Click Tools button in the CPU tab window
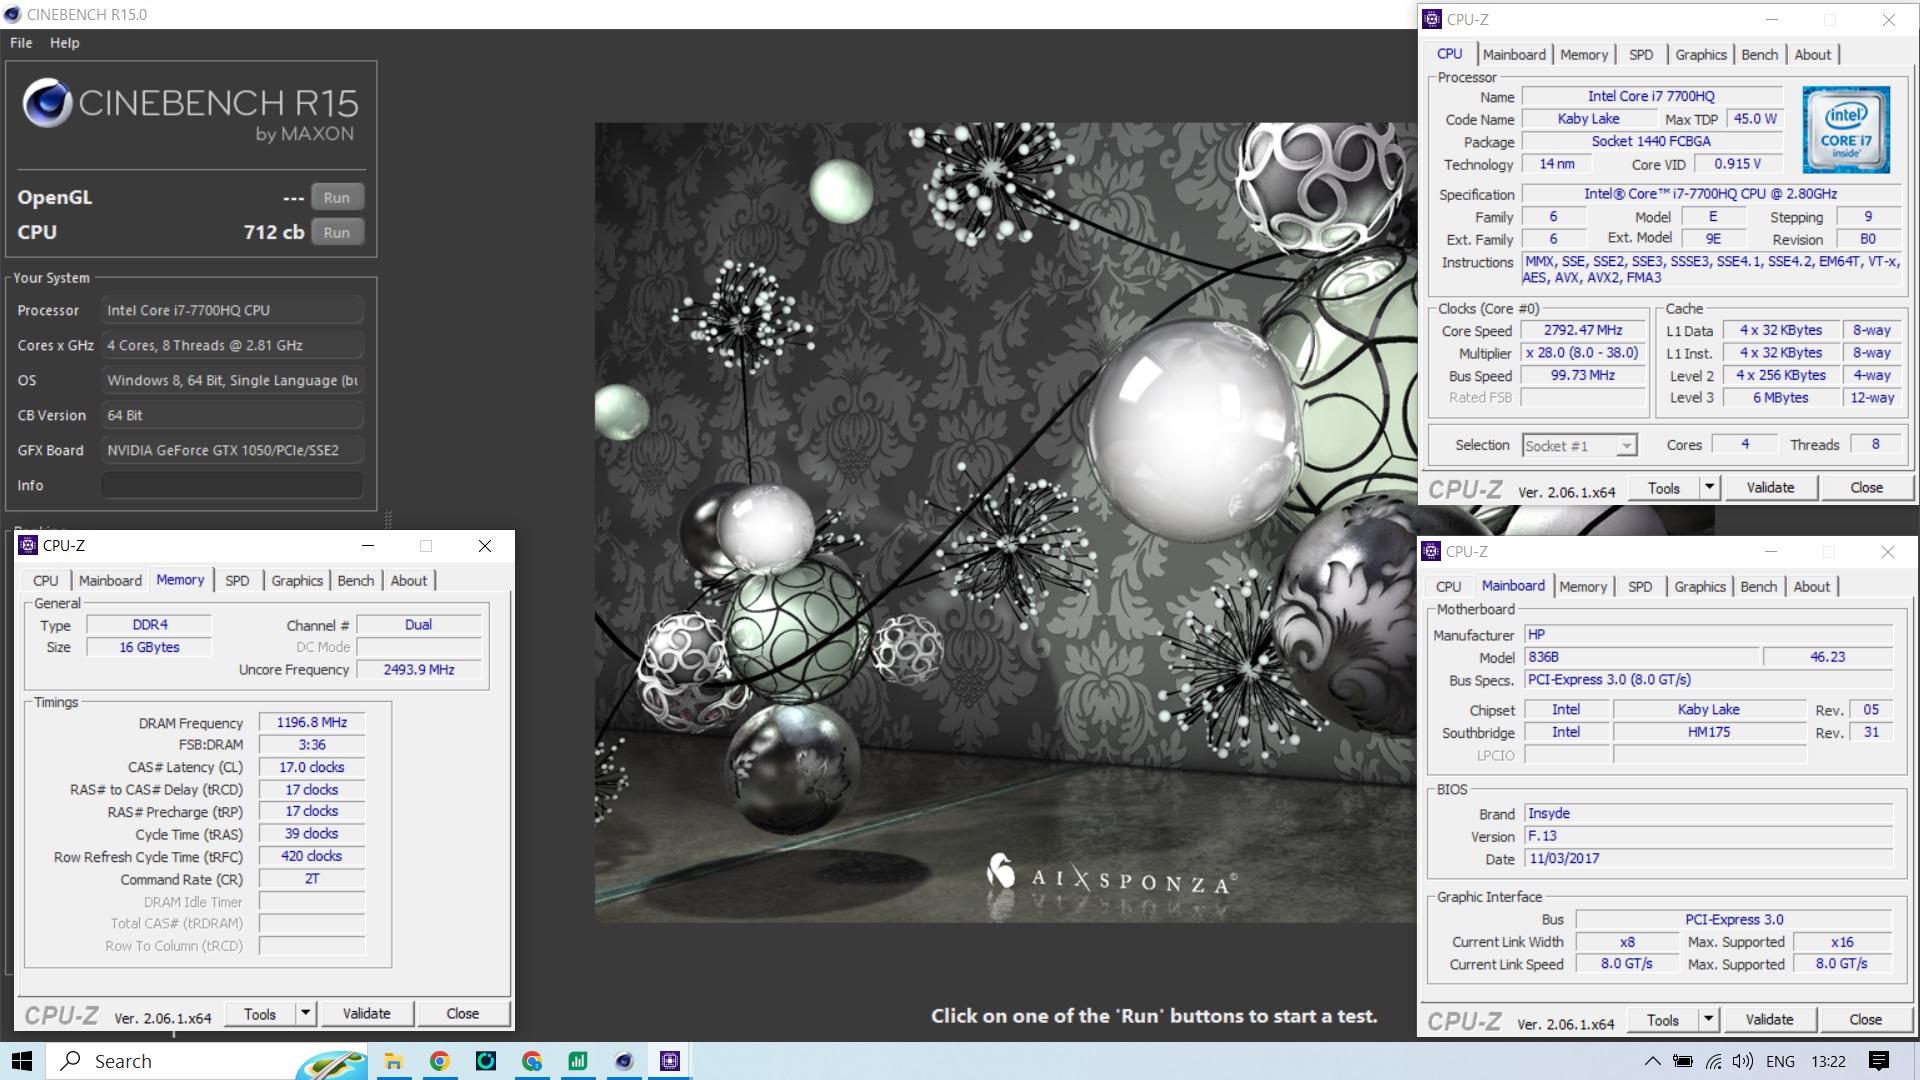1920x1080 pixels. (1664, 487)
